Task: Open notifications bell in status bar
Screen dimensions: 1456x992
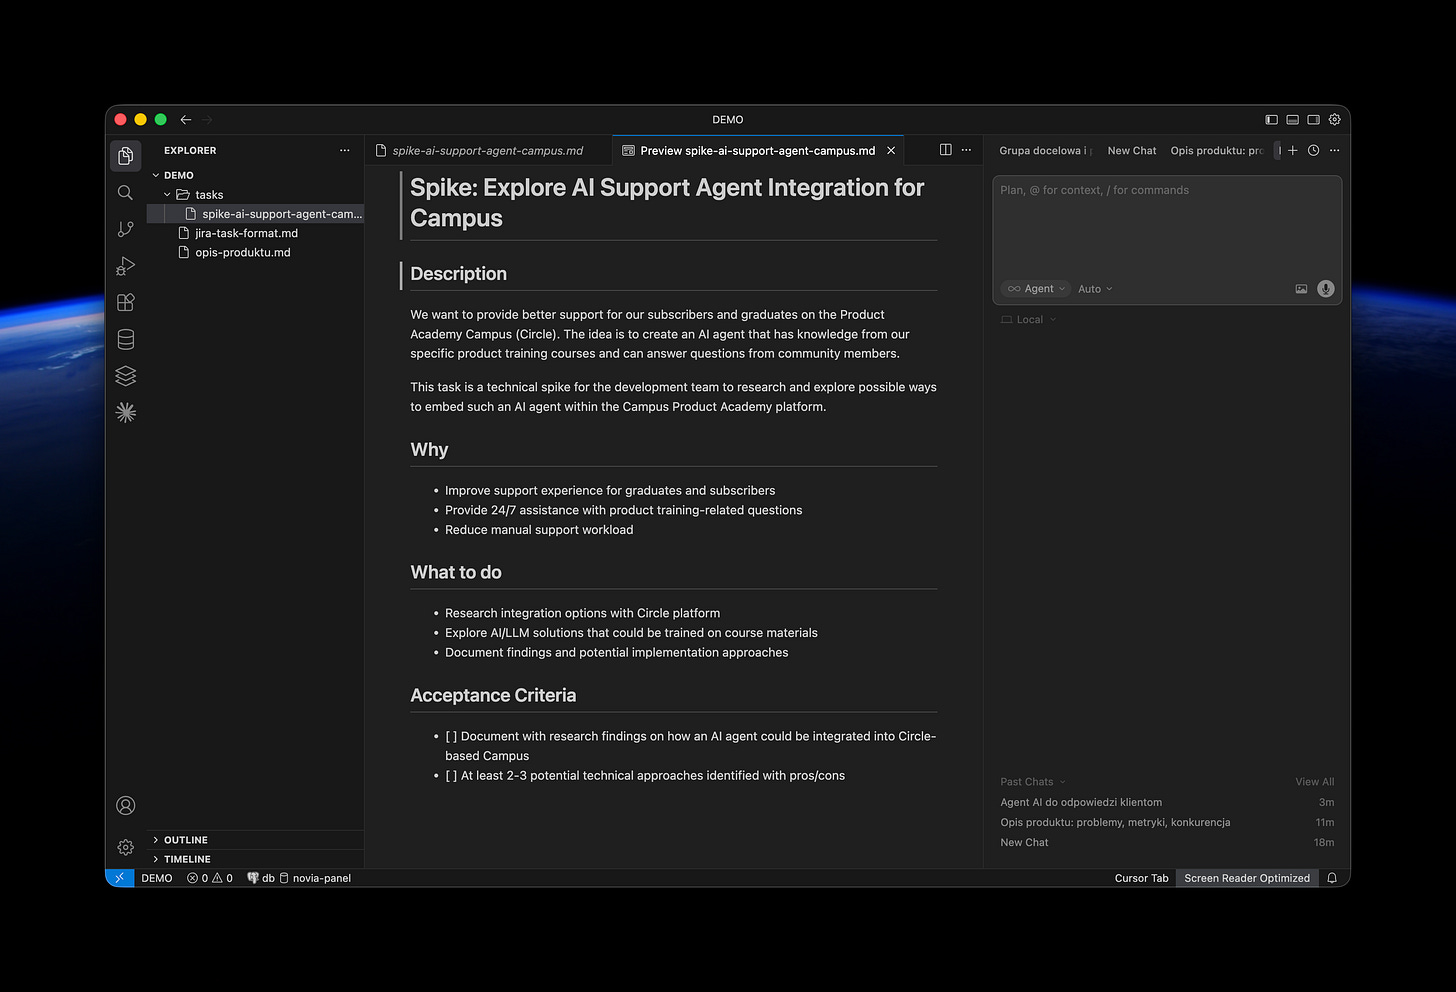Action: click(x=1332, y=878)
